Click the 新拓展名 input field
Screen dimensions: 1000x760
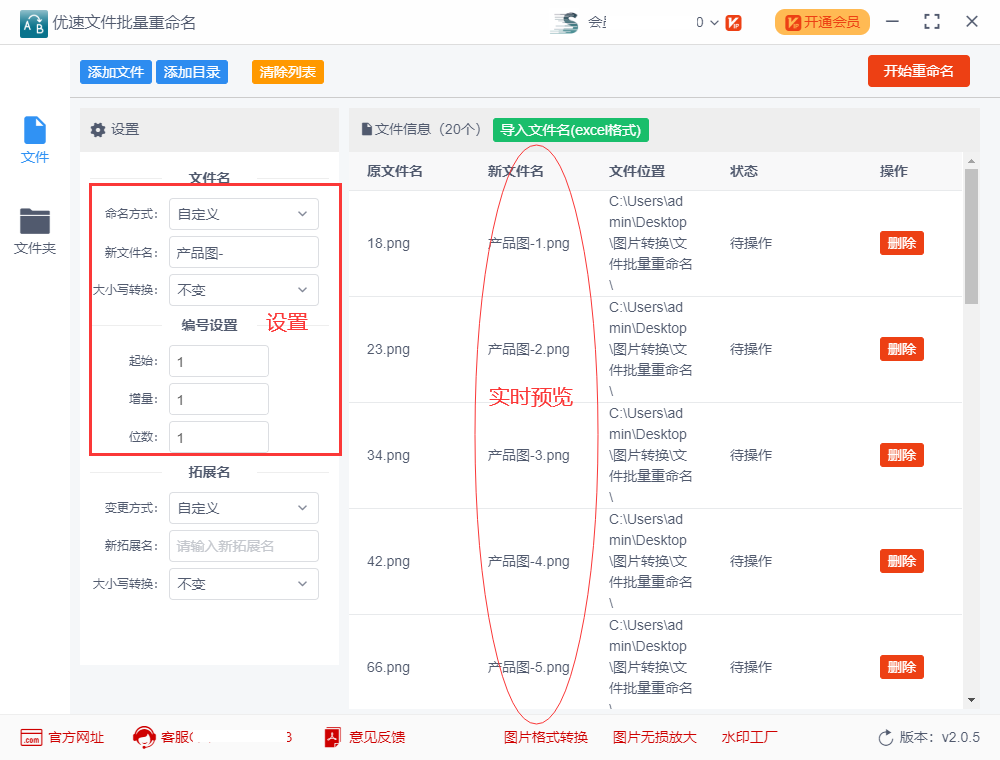244,546
